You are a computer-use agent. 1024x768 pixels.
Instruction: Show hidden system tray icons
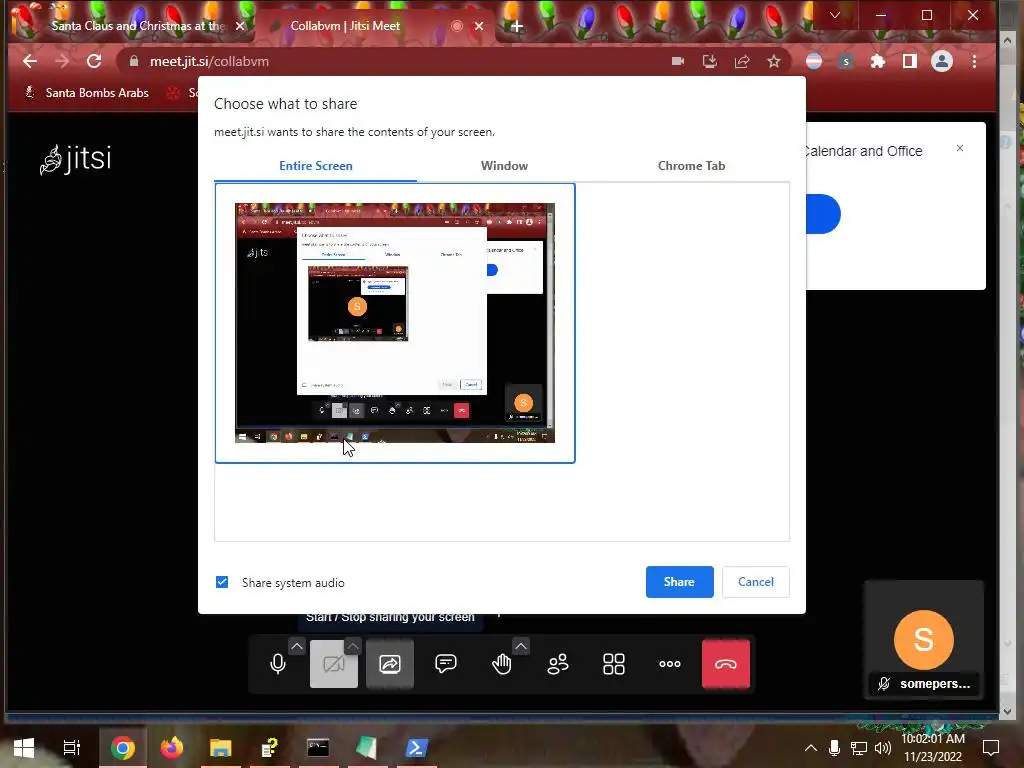click(810, 748)
